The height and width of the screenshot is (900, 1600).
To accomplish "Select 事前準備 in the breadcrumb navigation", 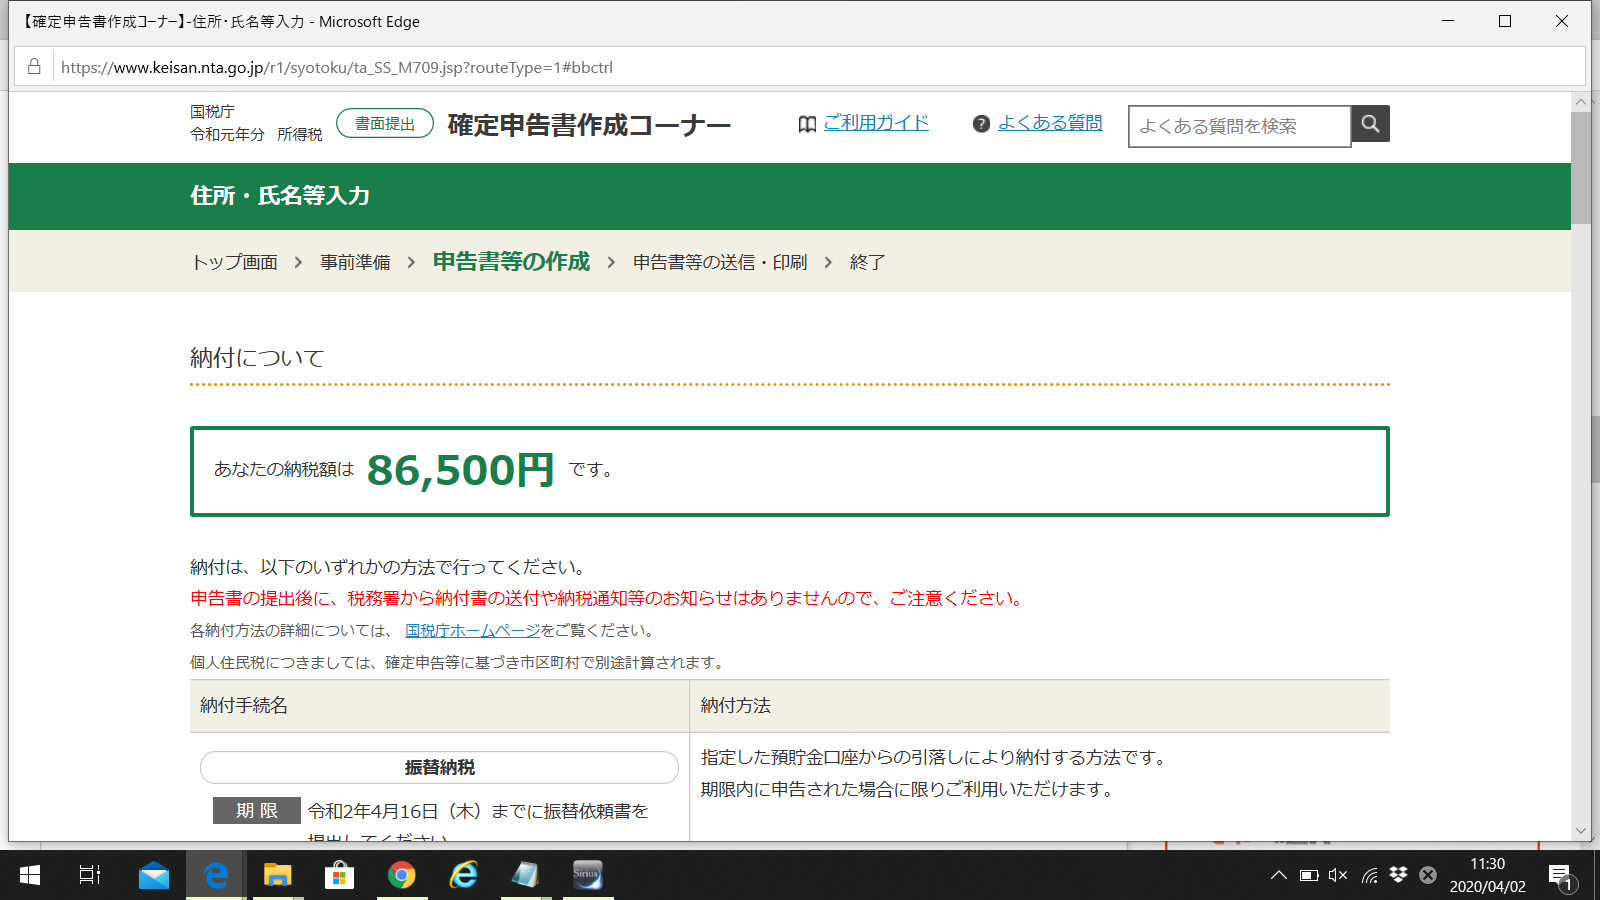I will (355, 261).
